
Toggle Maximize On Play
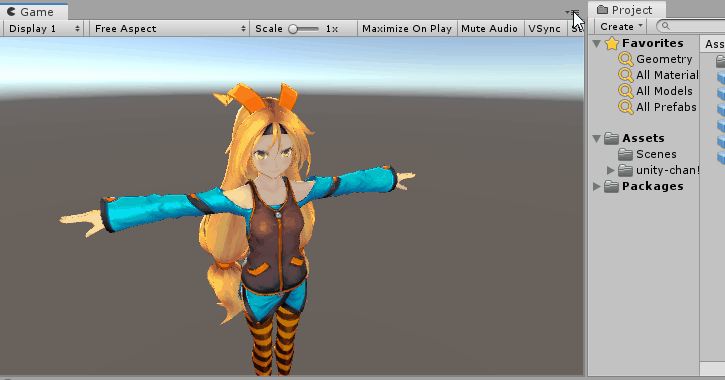(x=407, y=29)
